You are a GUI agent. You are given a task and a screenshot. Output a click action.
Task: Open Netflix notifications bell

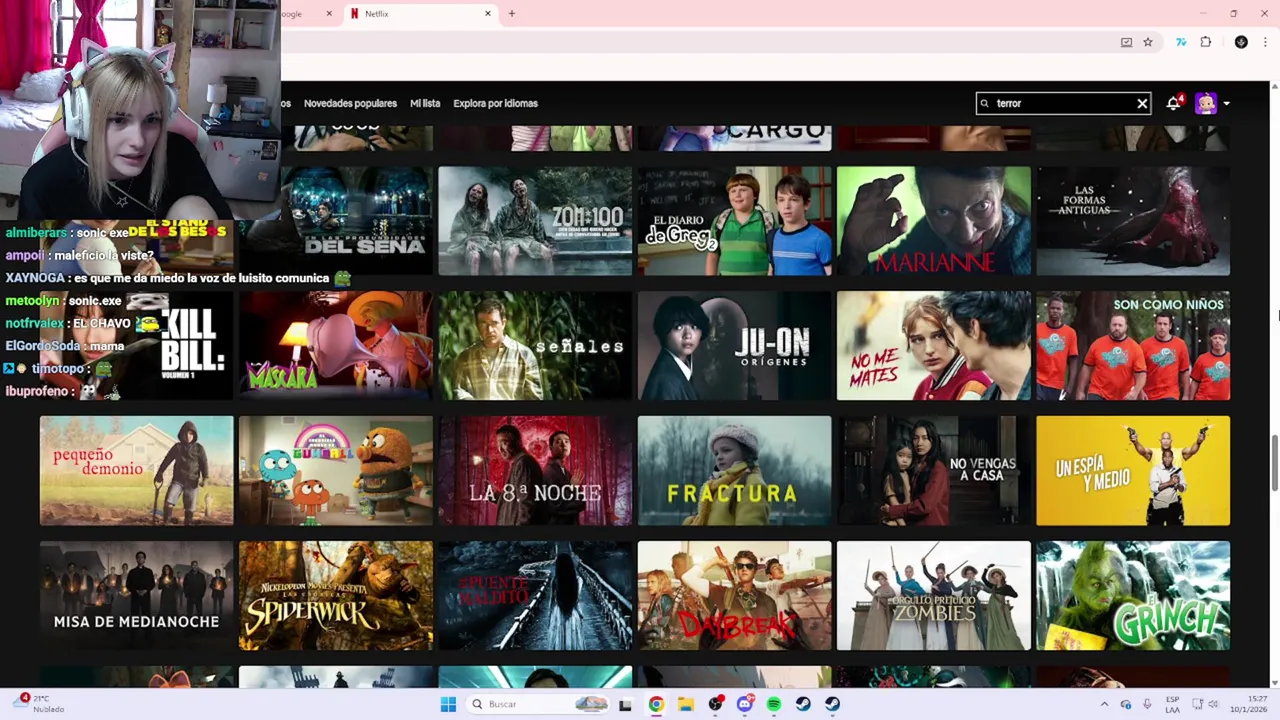coord(1173,103)
